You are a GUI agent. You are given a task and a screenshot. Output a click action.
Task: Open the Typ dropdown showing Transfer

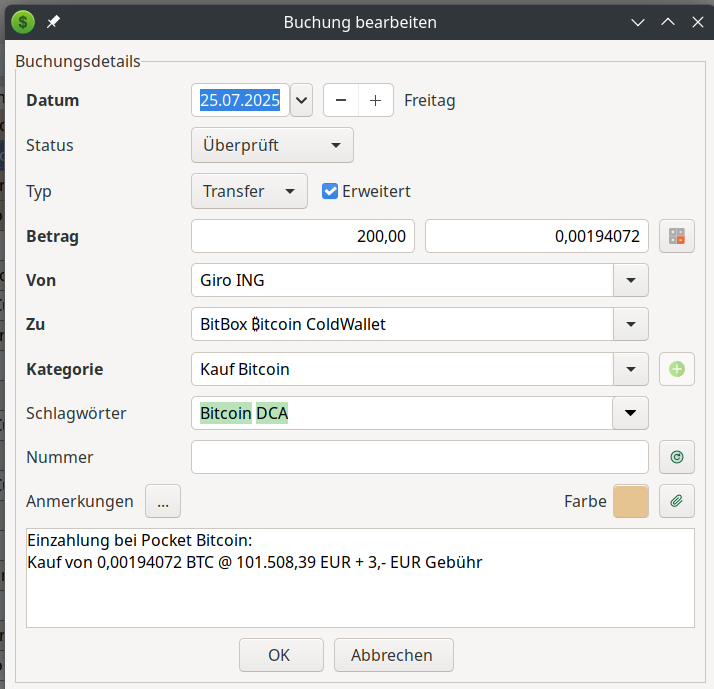(249, 191)
